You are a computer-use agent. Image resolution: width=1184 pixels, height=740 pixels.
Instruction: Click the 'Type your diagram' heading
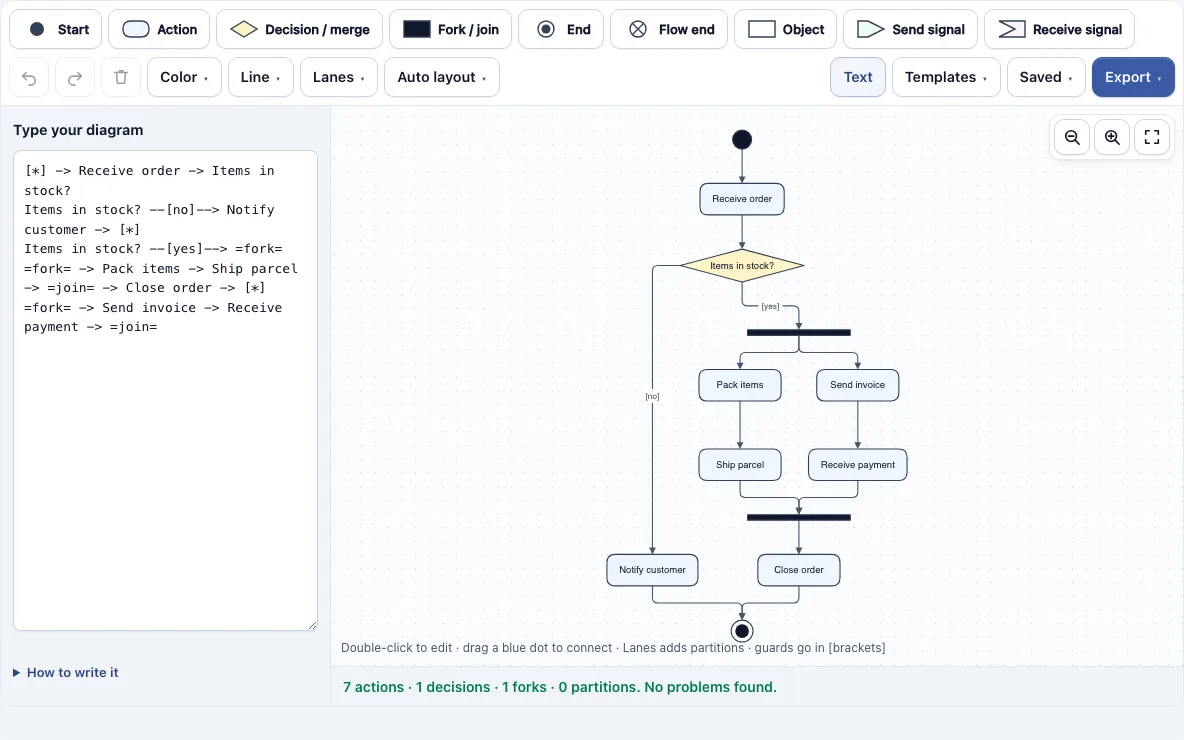click(x=79, y=130)
